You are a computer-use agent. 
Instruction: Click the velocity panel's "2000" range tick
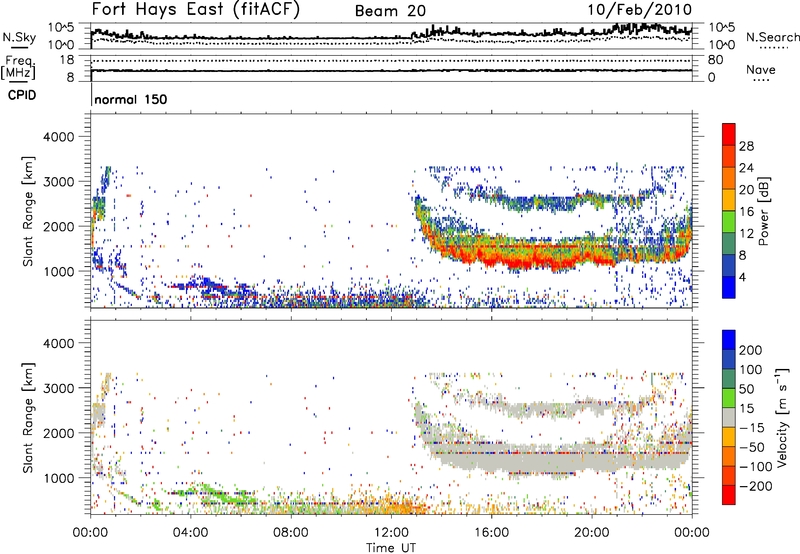tap(59, 433)
